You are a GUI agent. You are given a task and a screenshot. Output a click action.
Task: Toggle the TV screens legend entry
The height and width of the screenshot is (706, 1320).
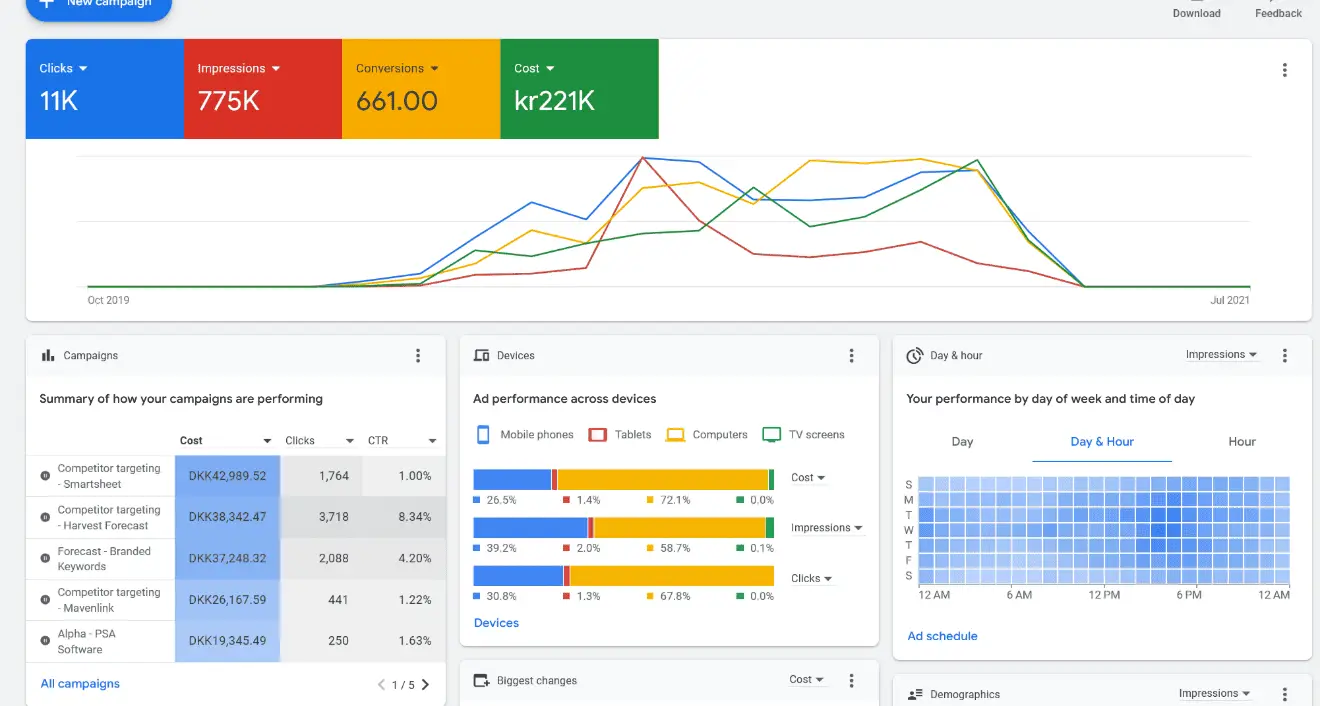point(796,434)
